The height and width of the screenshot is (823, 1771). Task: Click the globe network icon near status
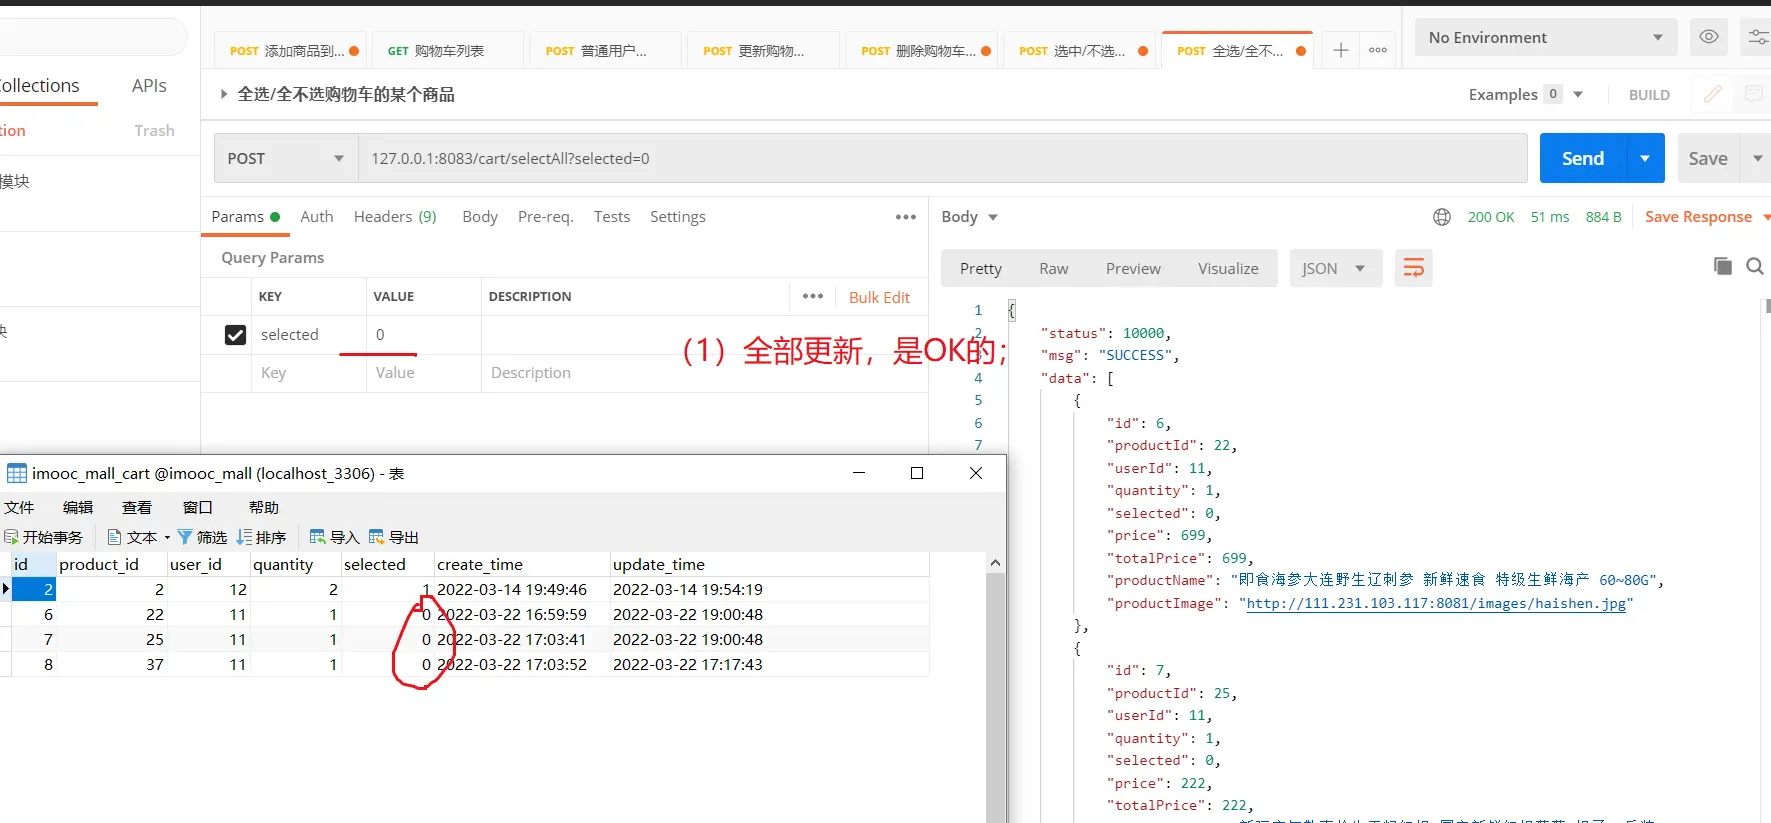pyautogui.click(x=1441, y=217)
